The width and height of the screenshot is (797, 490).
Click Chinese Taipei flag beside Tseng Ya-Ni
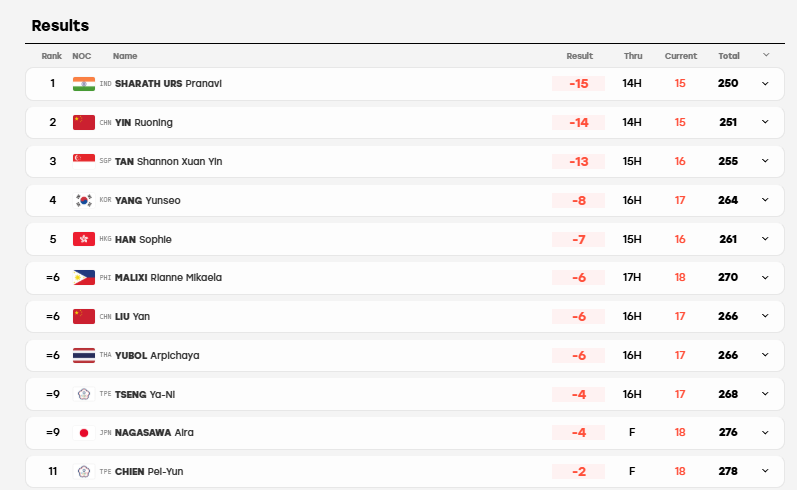(x=84, y=394)
